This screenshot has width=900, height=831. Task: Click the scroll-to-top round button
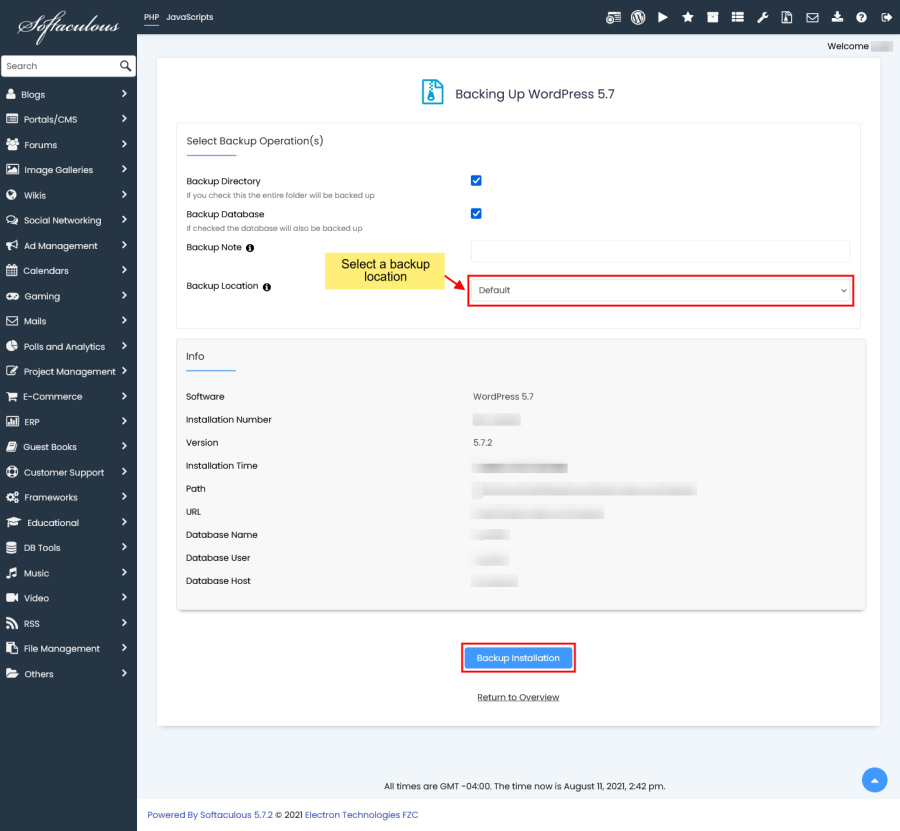[x=874, y=780]
